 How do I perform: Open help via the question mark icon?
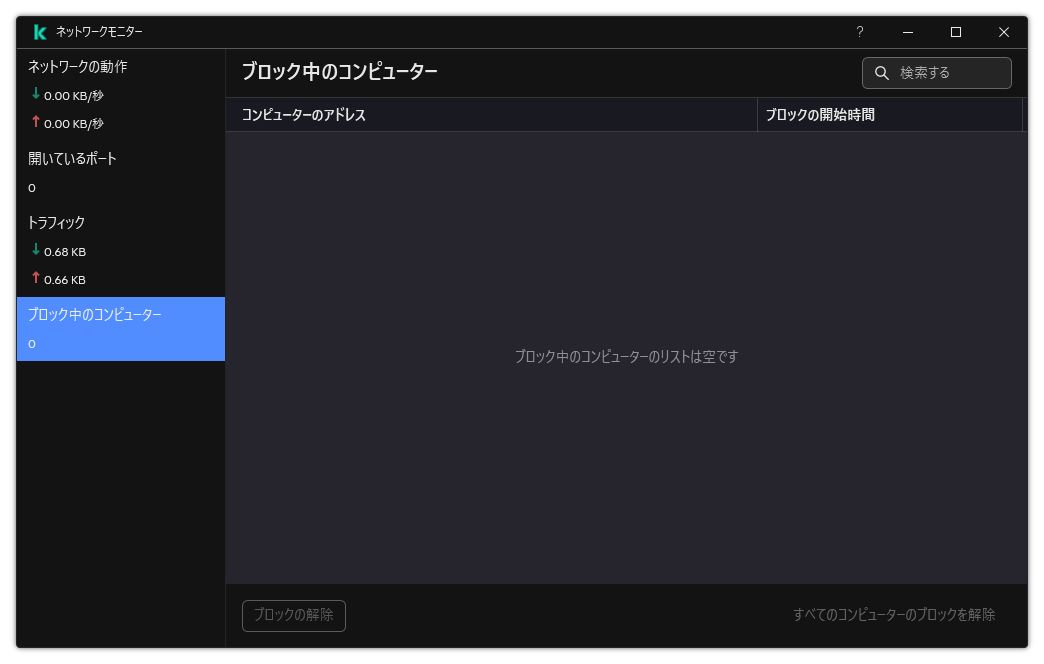[859, 32]
